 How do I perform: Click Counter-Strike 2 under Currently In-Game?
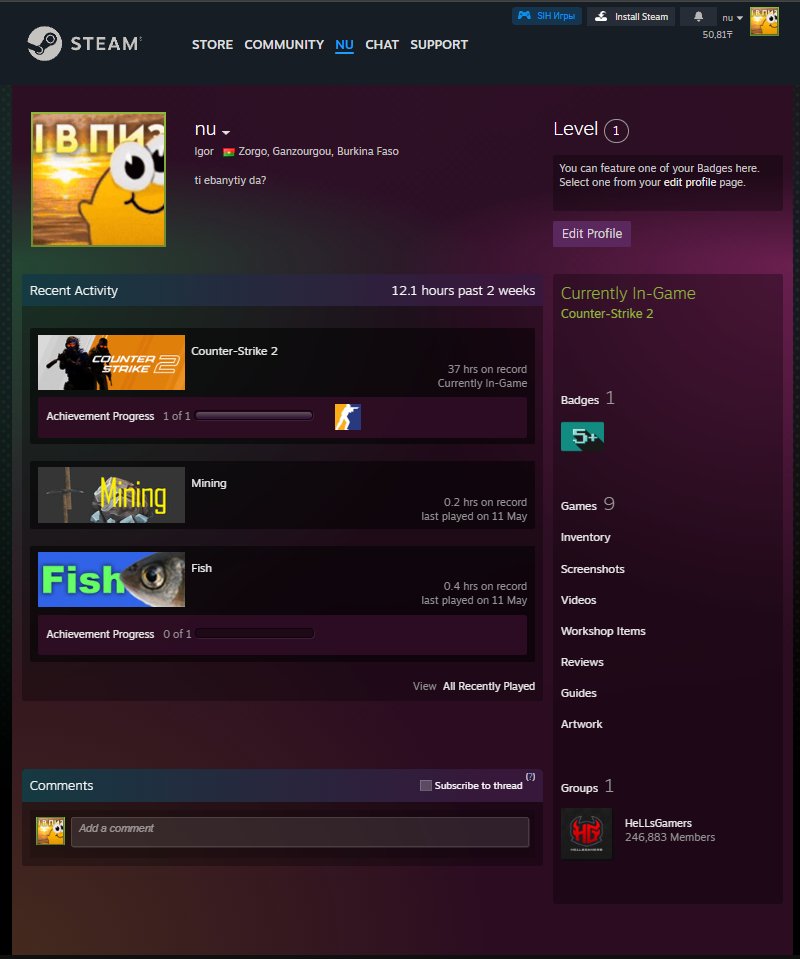[x=607, y=313]
